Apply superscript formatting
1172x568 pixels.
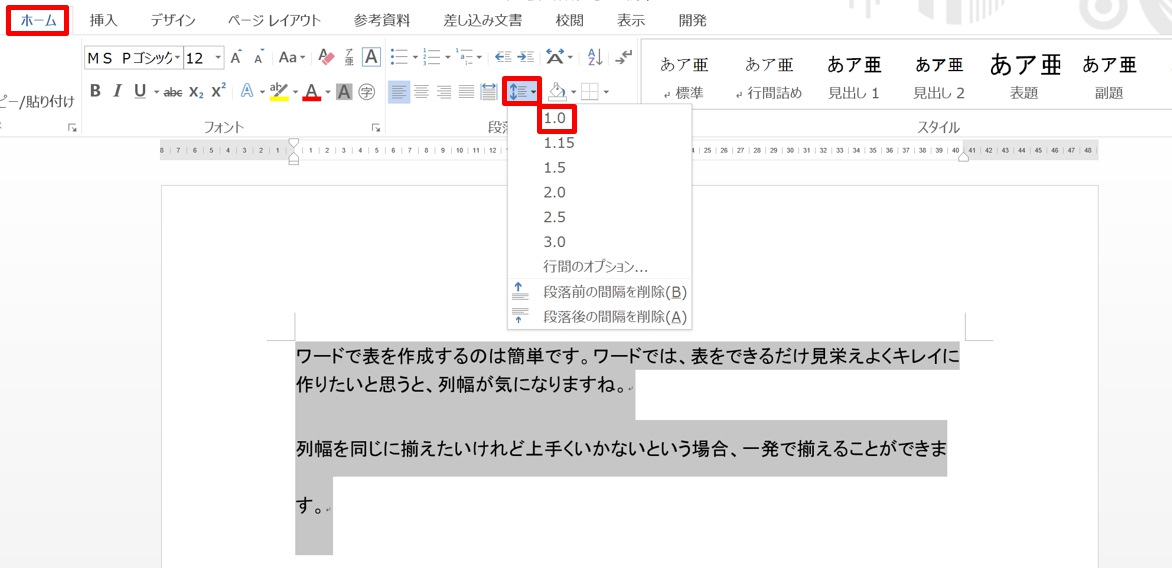point(218,91)
